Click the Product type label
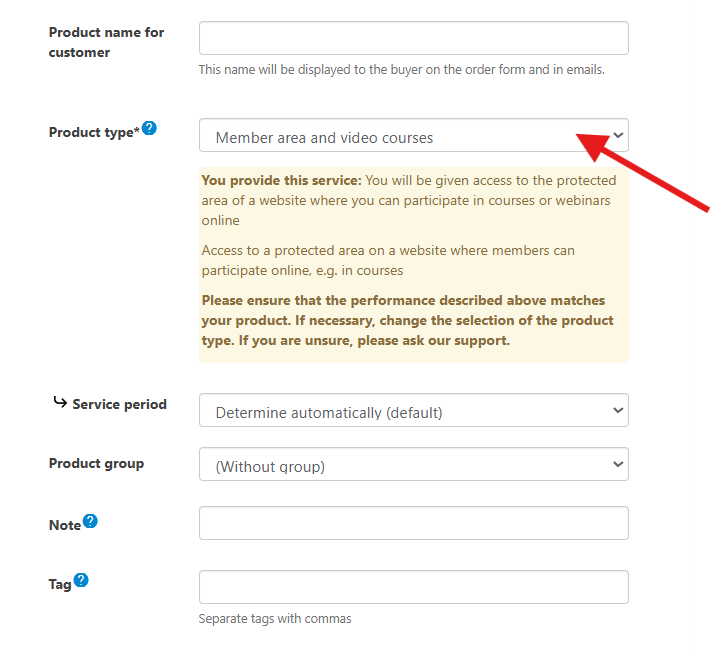Image resolution: width=710 pixels, height=652 pixels. (94, 132)
